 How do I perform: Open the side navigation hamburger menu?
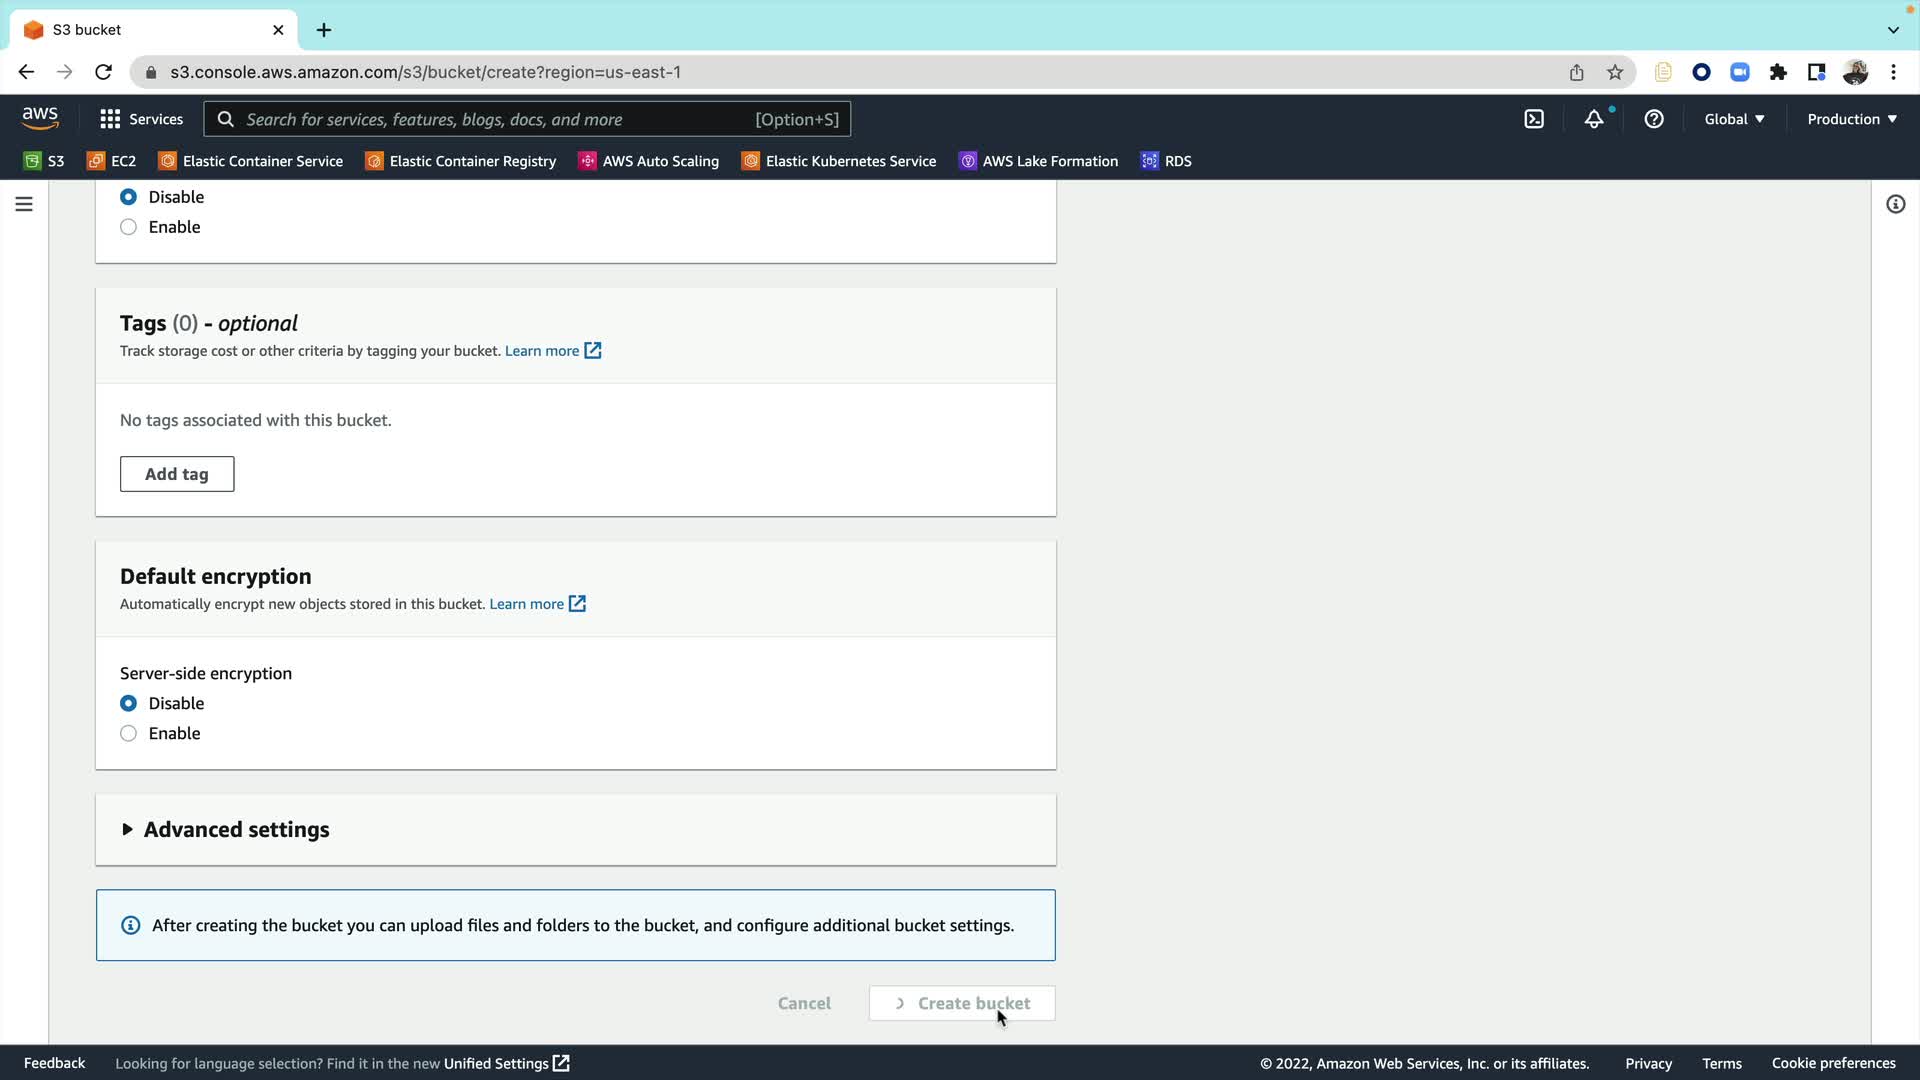point(24,204)
